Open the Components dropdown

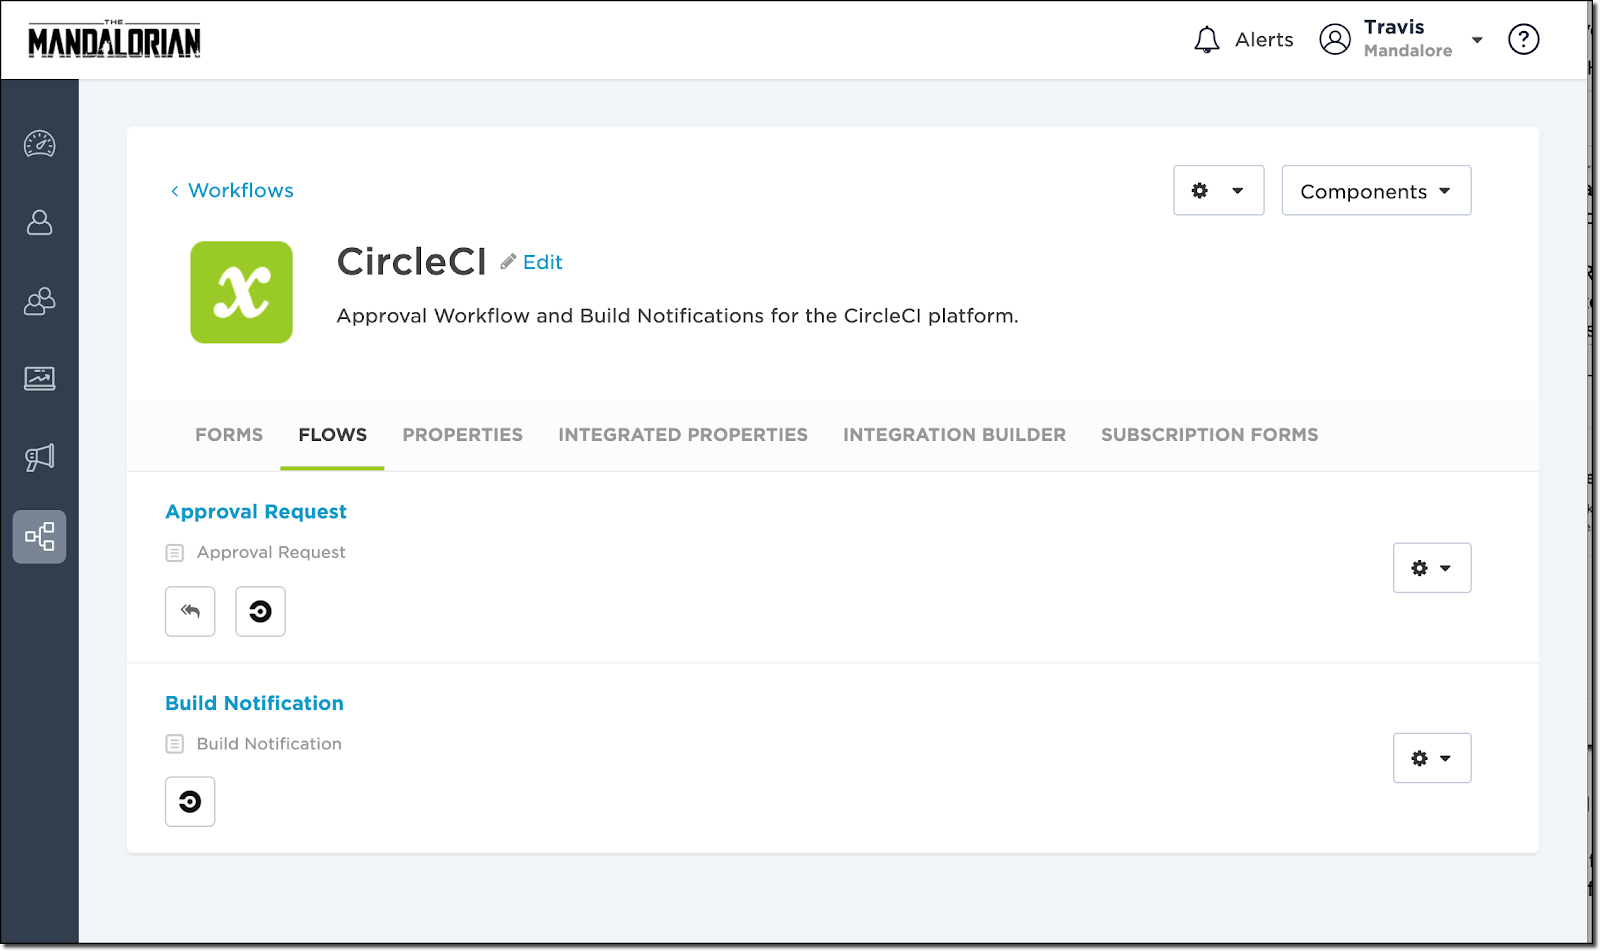click(x=1376, y=190)
